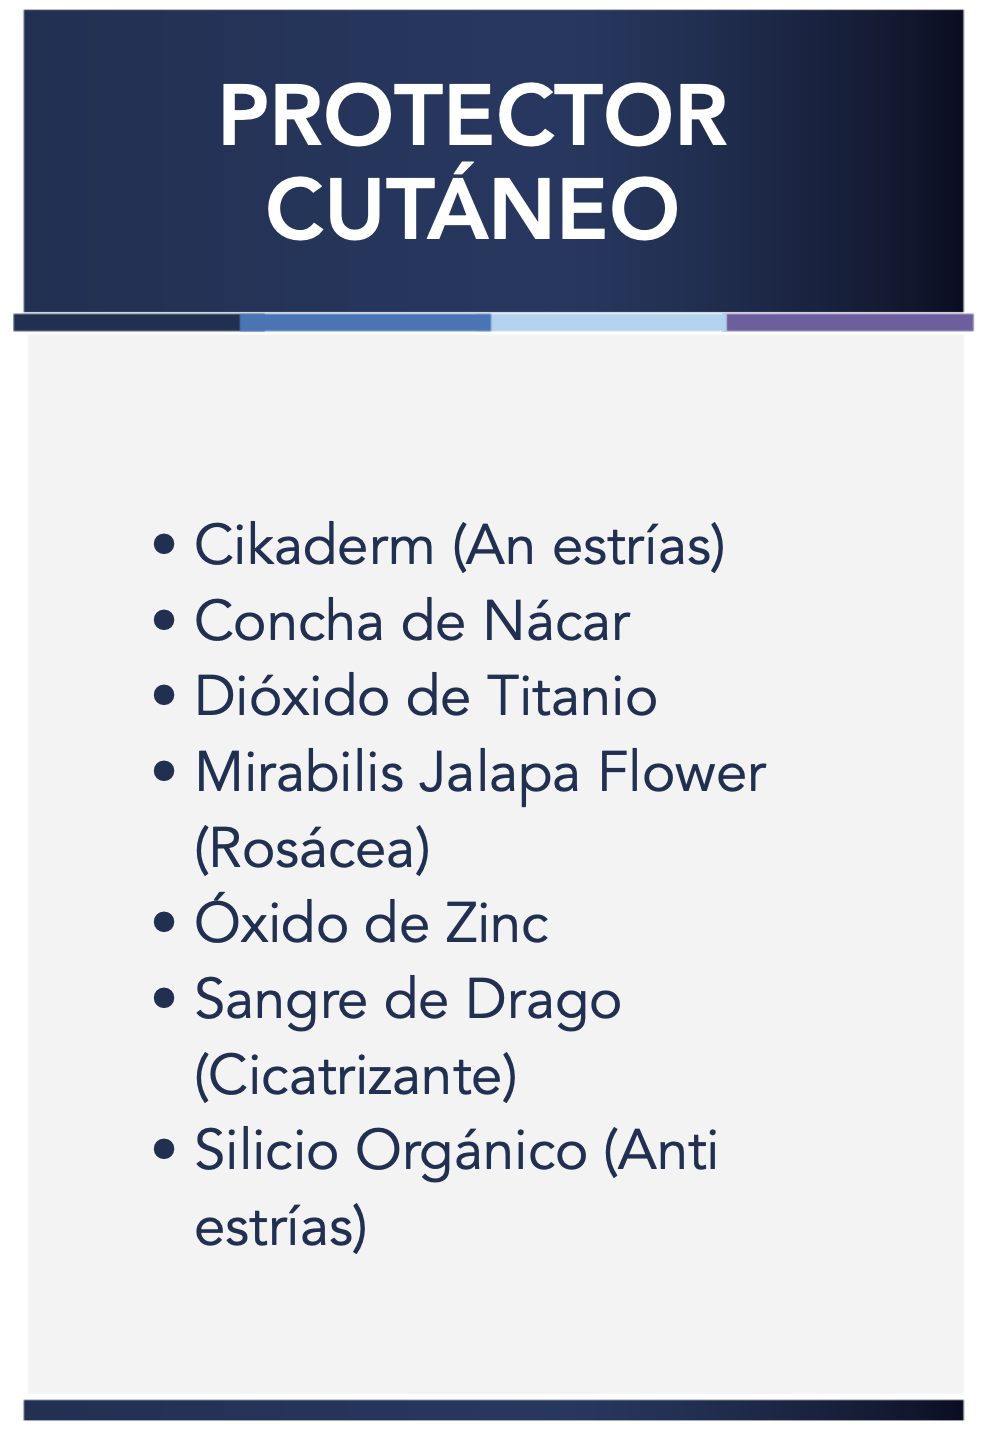Select the Sangre de Drago entry
The width and height of the screenshot is (990, 1432).
click(408, 1000)
